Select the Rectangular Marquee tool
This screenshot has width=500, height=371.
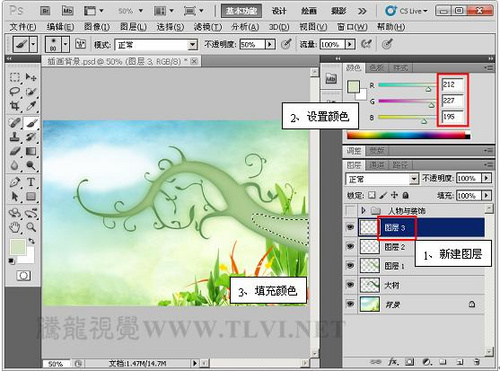click(x=15, y=77)
